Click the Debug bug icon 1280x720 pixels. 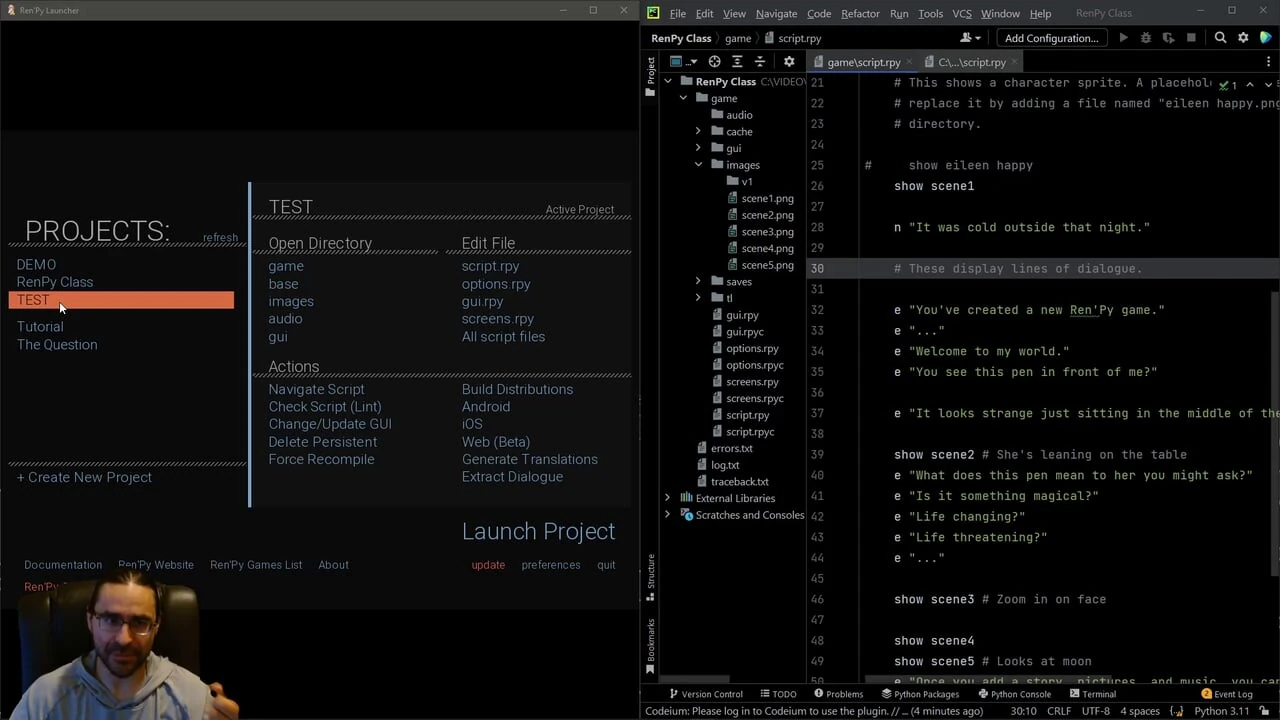1146,38
